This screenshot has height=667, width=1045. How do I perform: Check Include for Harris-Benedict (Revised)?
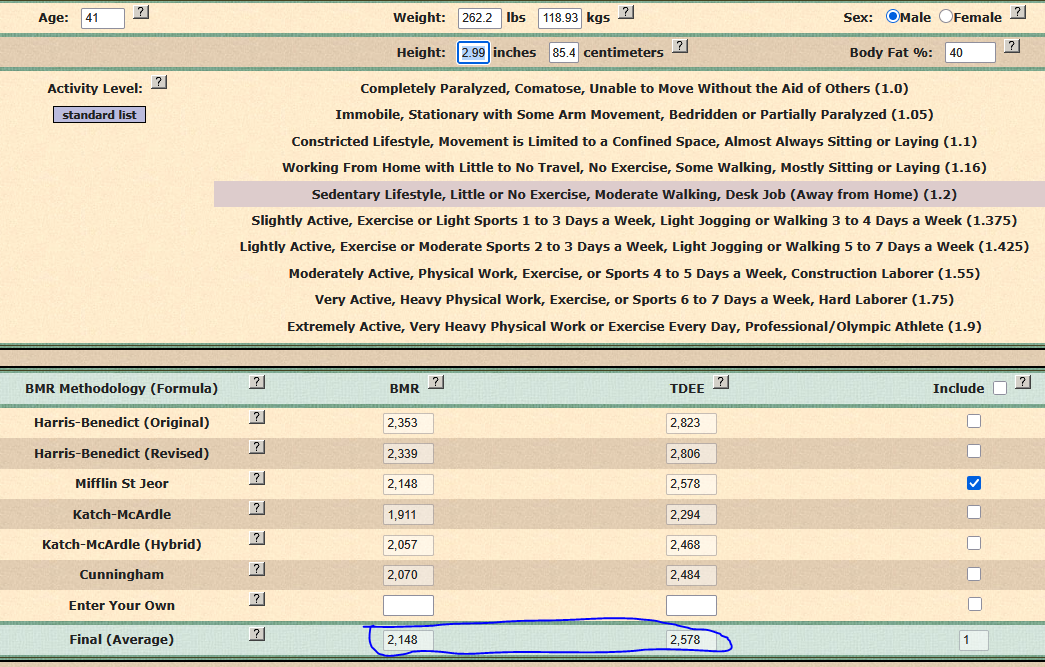[x=974, y=452]
